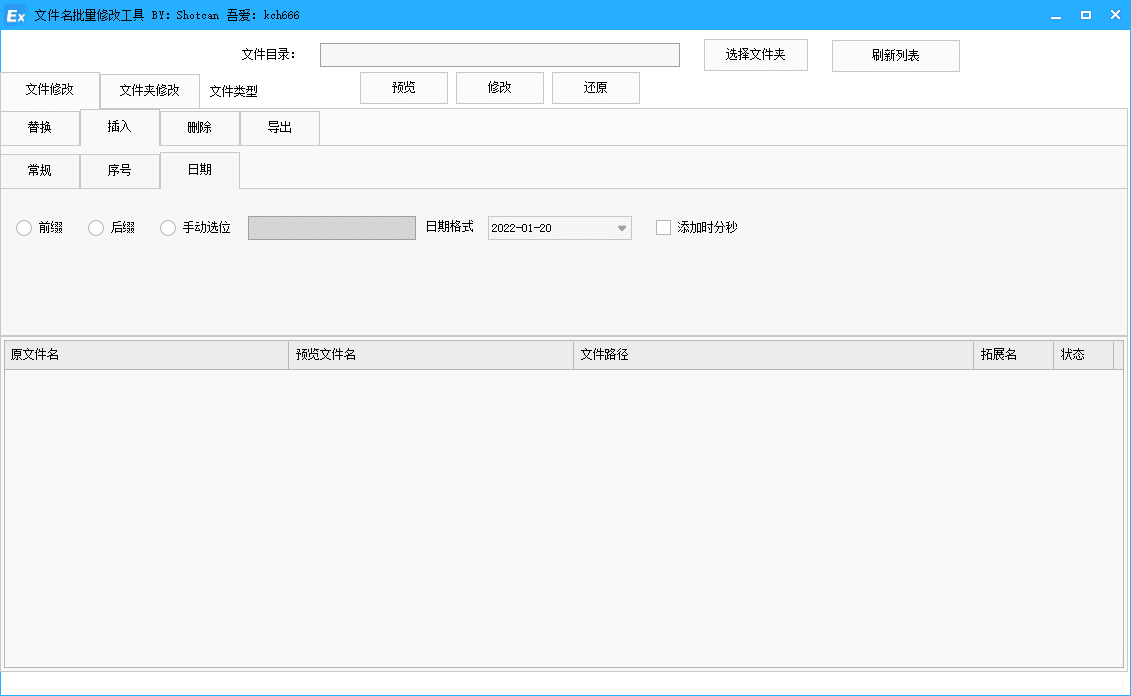Open the 日期格式 dropdown
Image resolution: width=1131 pixels, height=696 pixels.
click(x=560, y=228)
